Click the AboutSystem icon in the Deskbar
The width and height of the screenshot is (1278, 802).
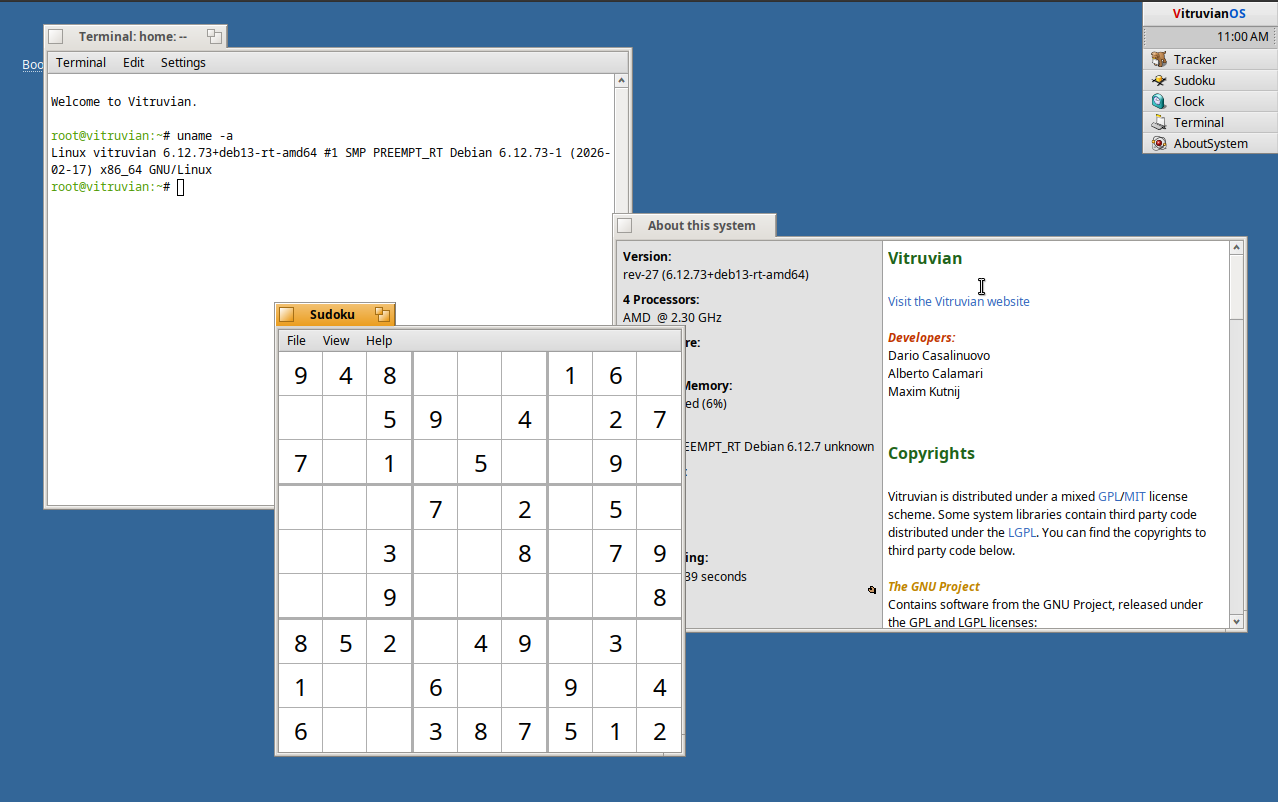click(1159, 144)
